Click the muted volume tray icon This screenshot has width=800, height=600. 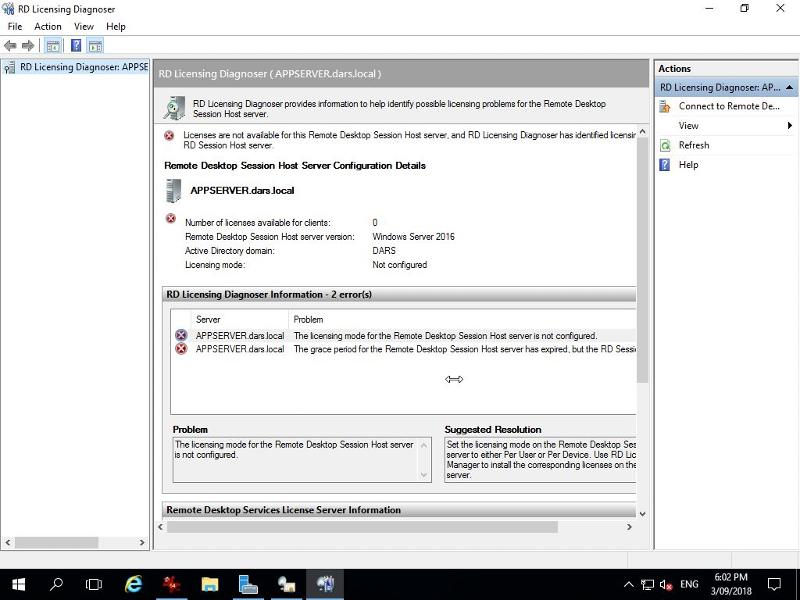tap(666, 585)
